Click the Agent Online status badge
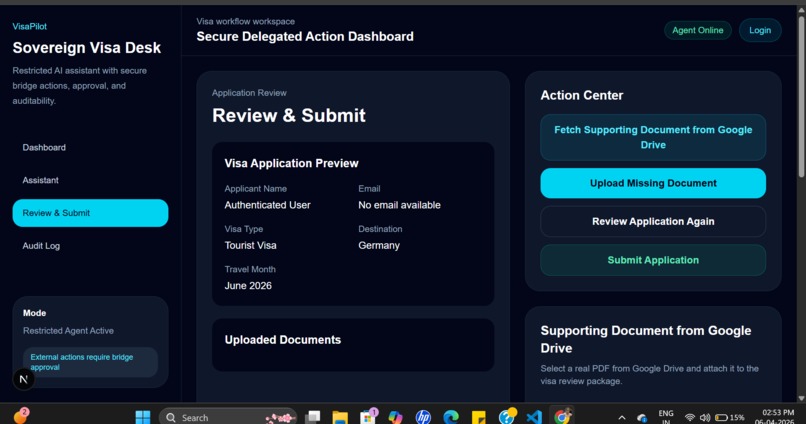 698,30
